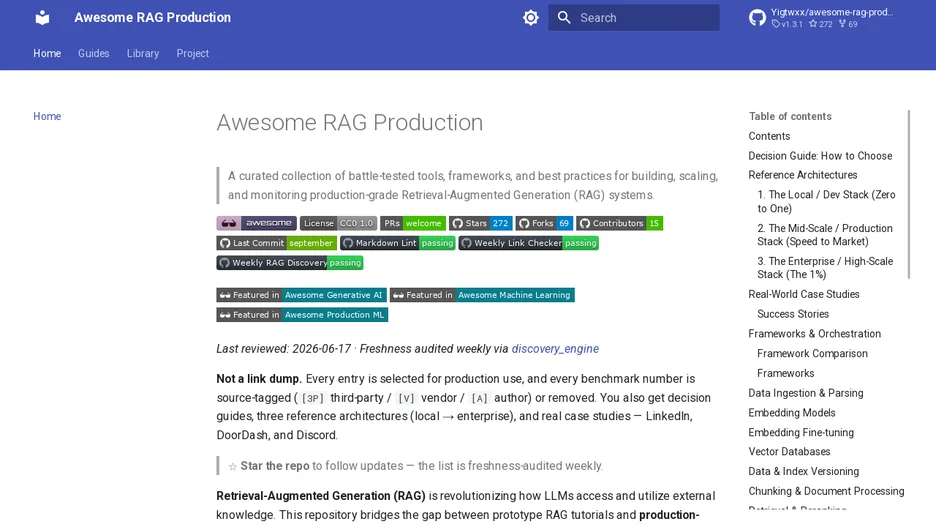
Task: Jump to Contents in table of contents
Action: click(769, 136)
